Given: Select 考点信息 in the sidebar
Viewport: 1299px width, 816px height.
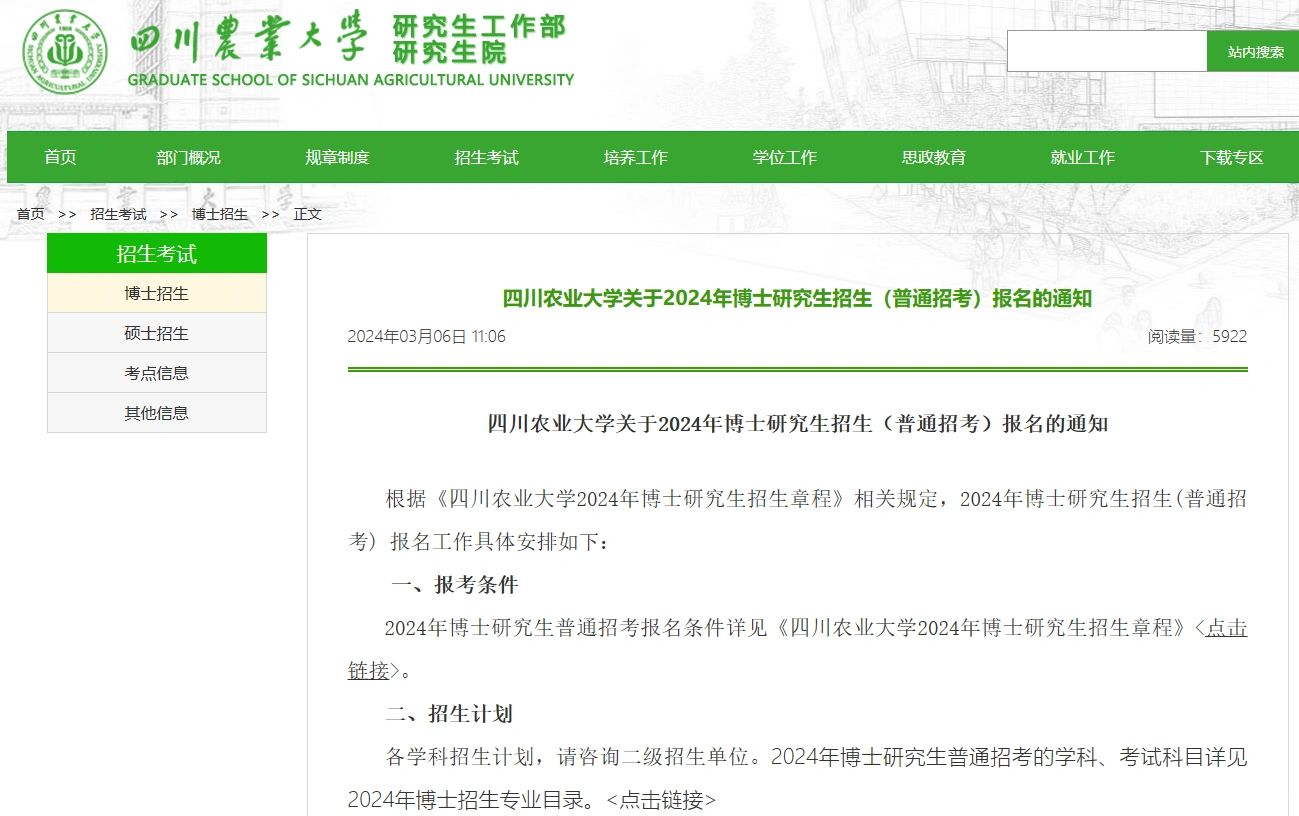Looking at the screenshot, I should click(157, 373).
